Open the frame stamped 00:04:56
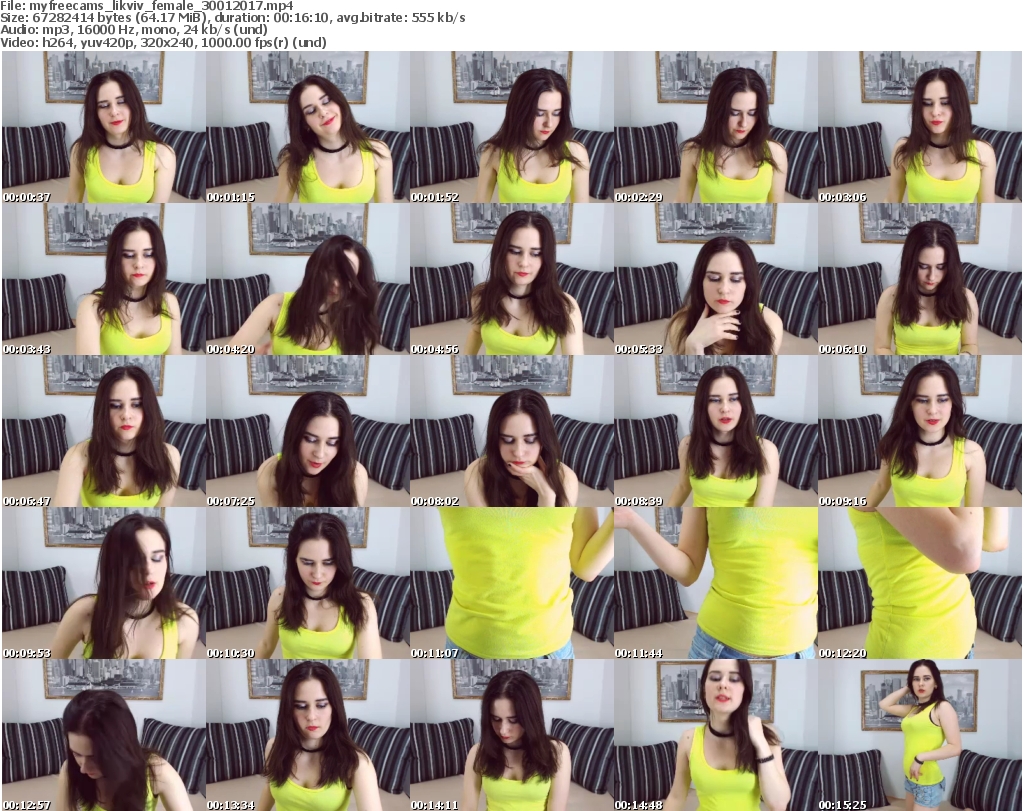 tap(511, 279)
